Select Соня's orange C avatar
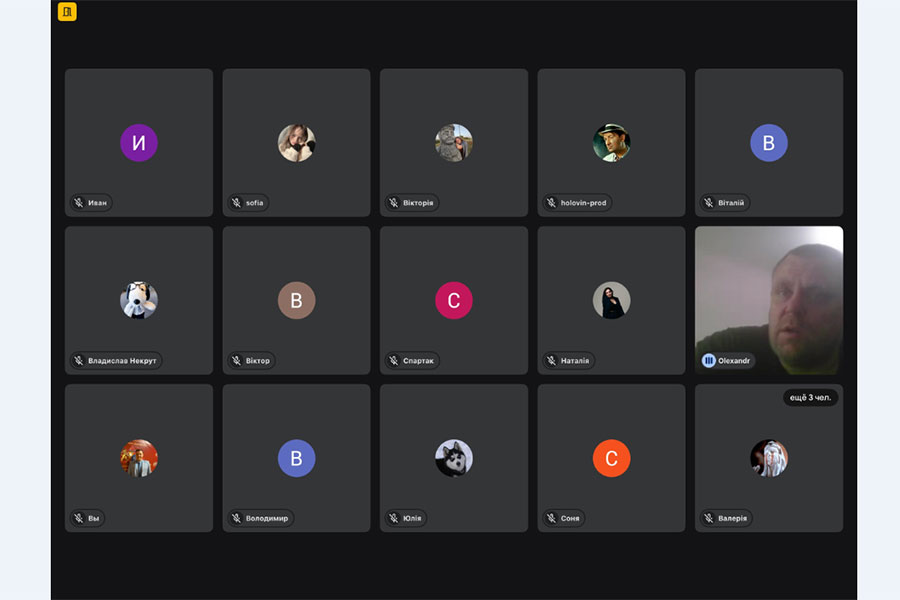The height and width of the screenshot is (600, 900). pos(611,458)
